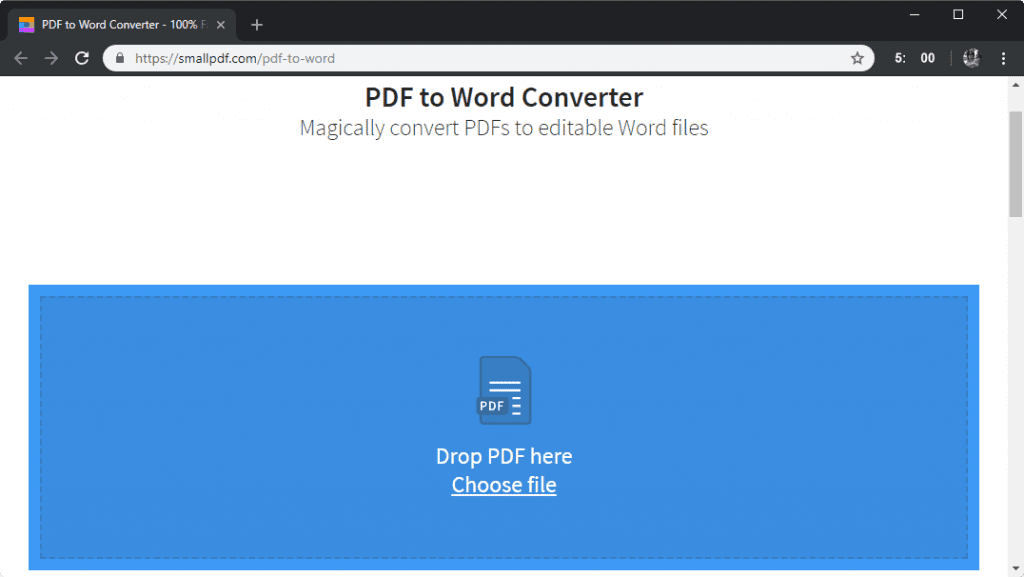Click the 'Drop PDF here' text

504,456
